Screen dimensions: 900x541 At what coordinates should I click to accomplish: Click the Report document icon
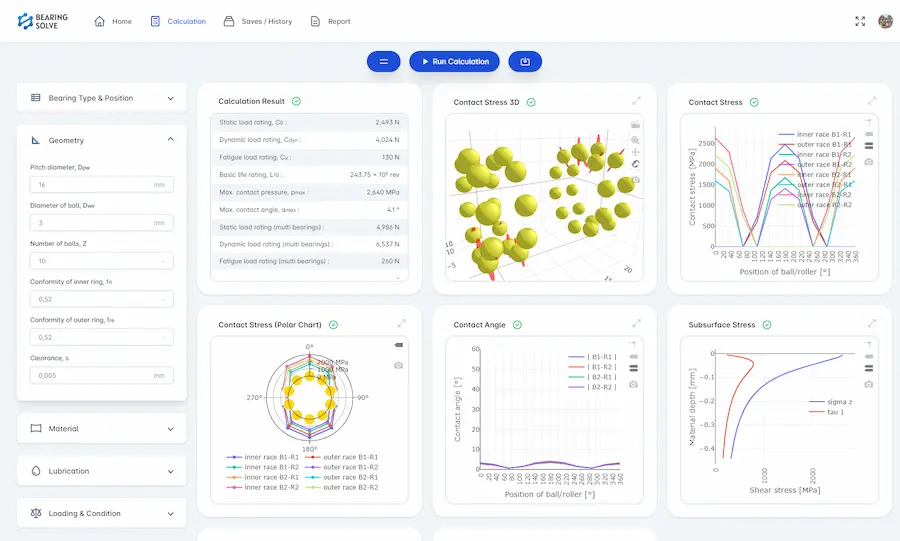pos(315,21)
